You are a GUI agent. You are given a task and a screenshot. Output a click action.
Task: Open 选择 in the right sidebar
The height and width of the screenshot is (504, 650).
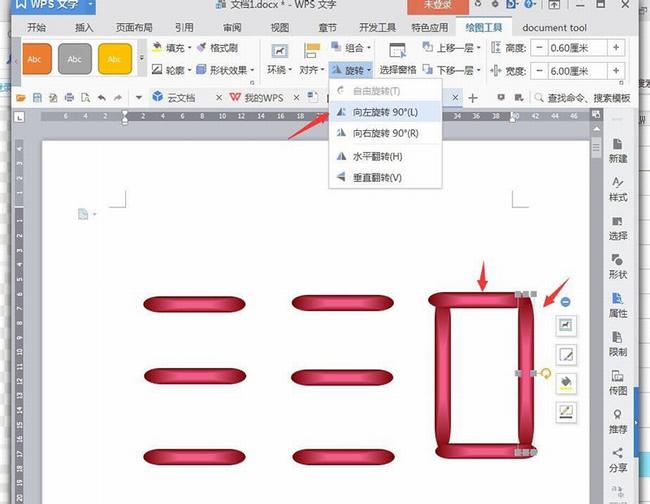pos(617,228)
